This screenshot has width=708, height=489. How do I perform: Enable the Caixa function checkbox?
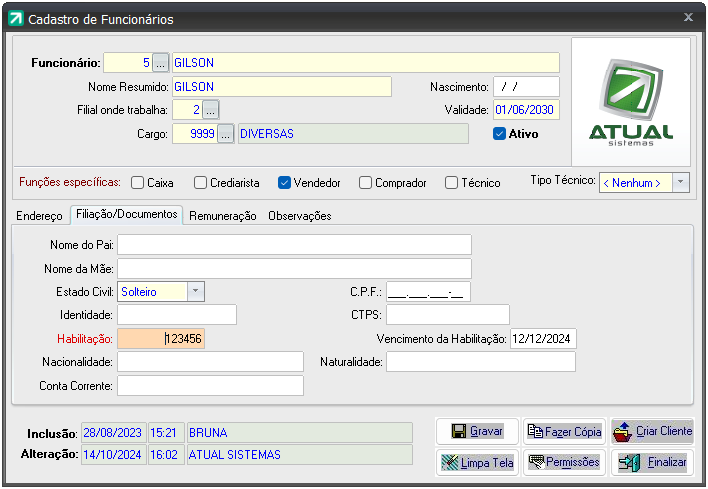[x=137, y=183]
